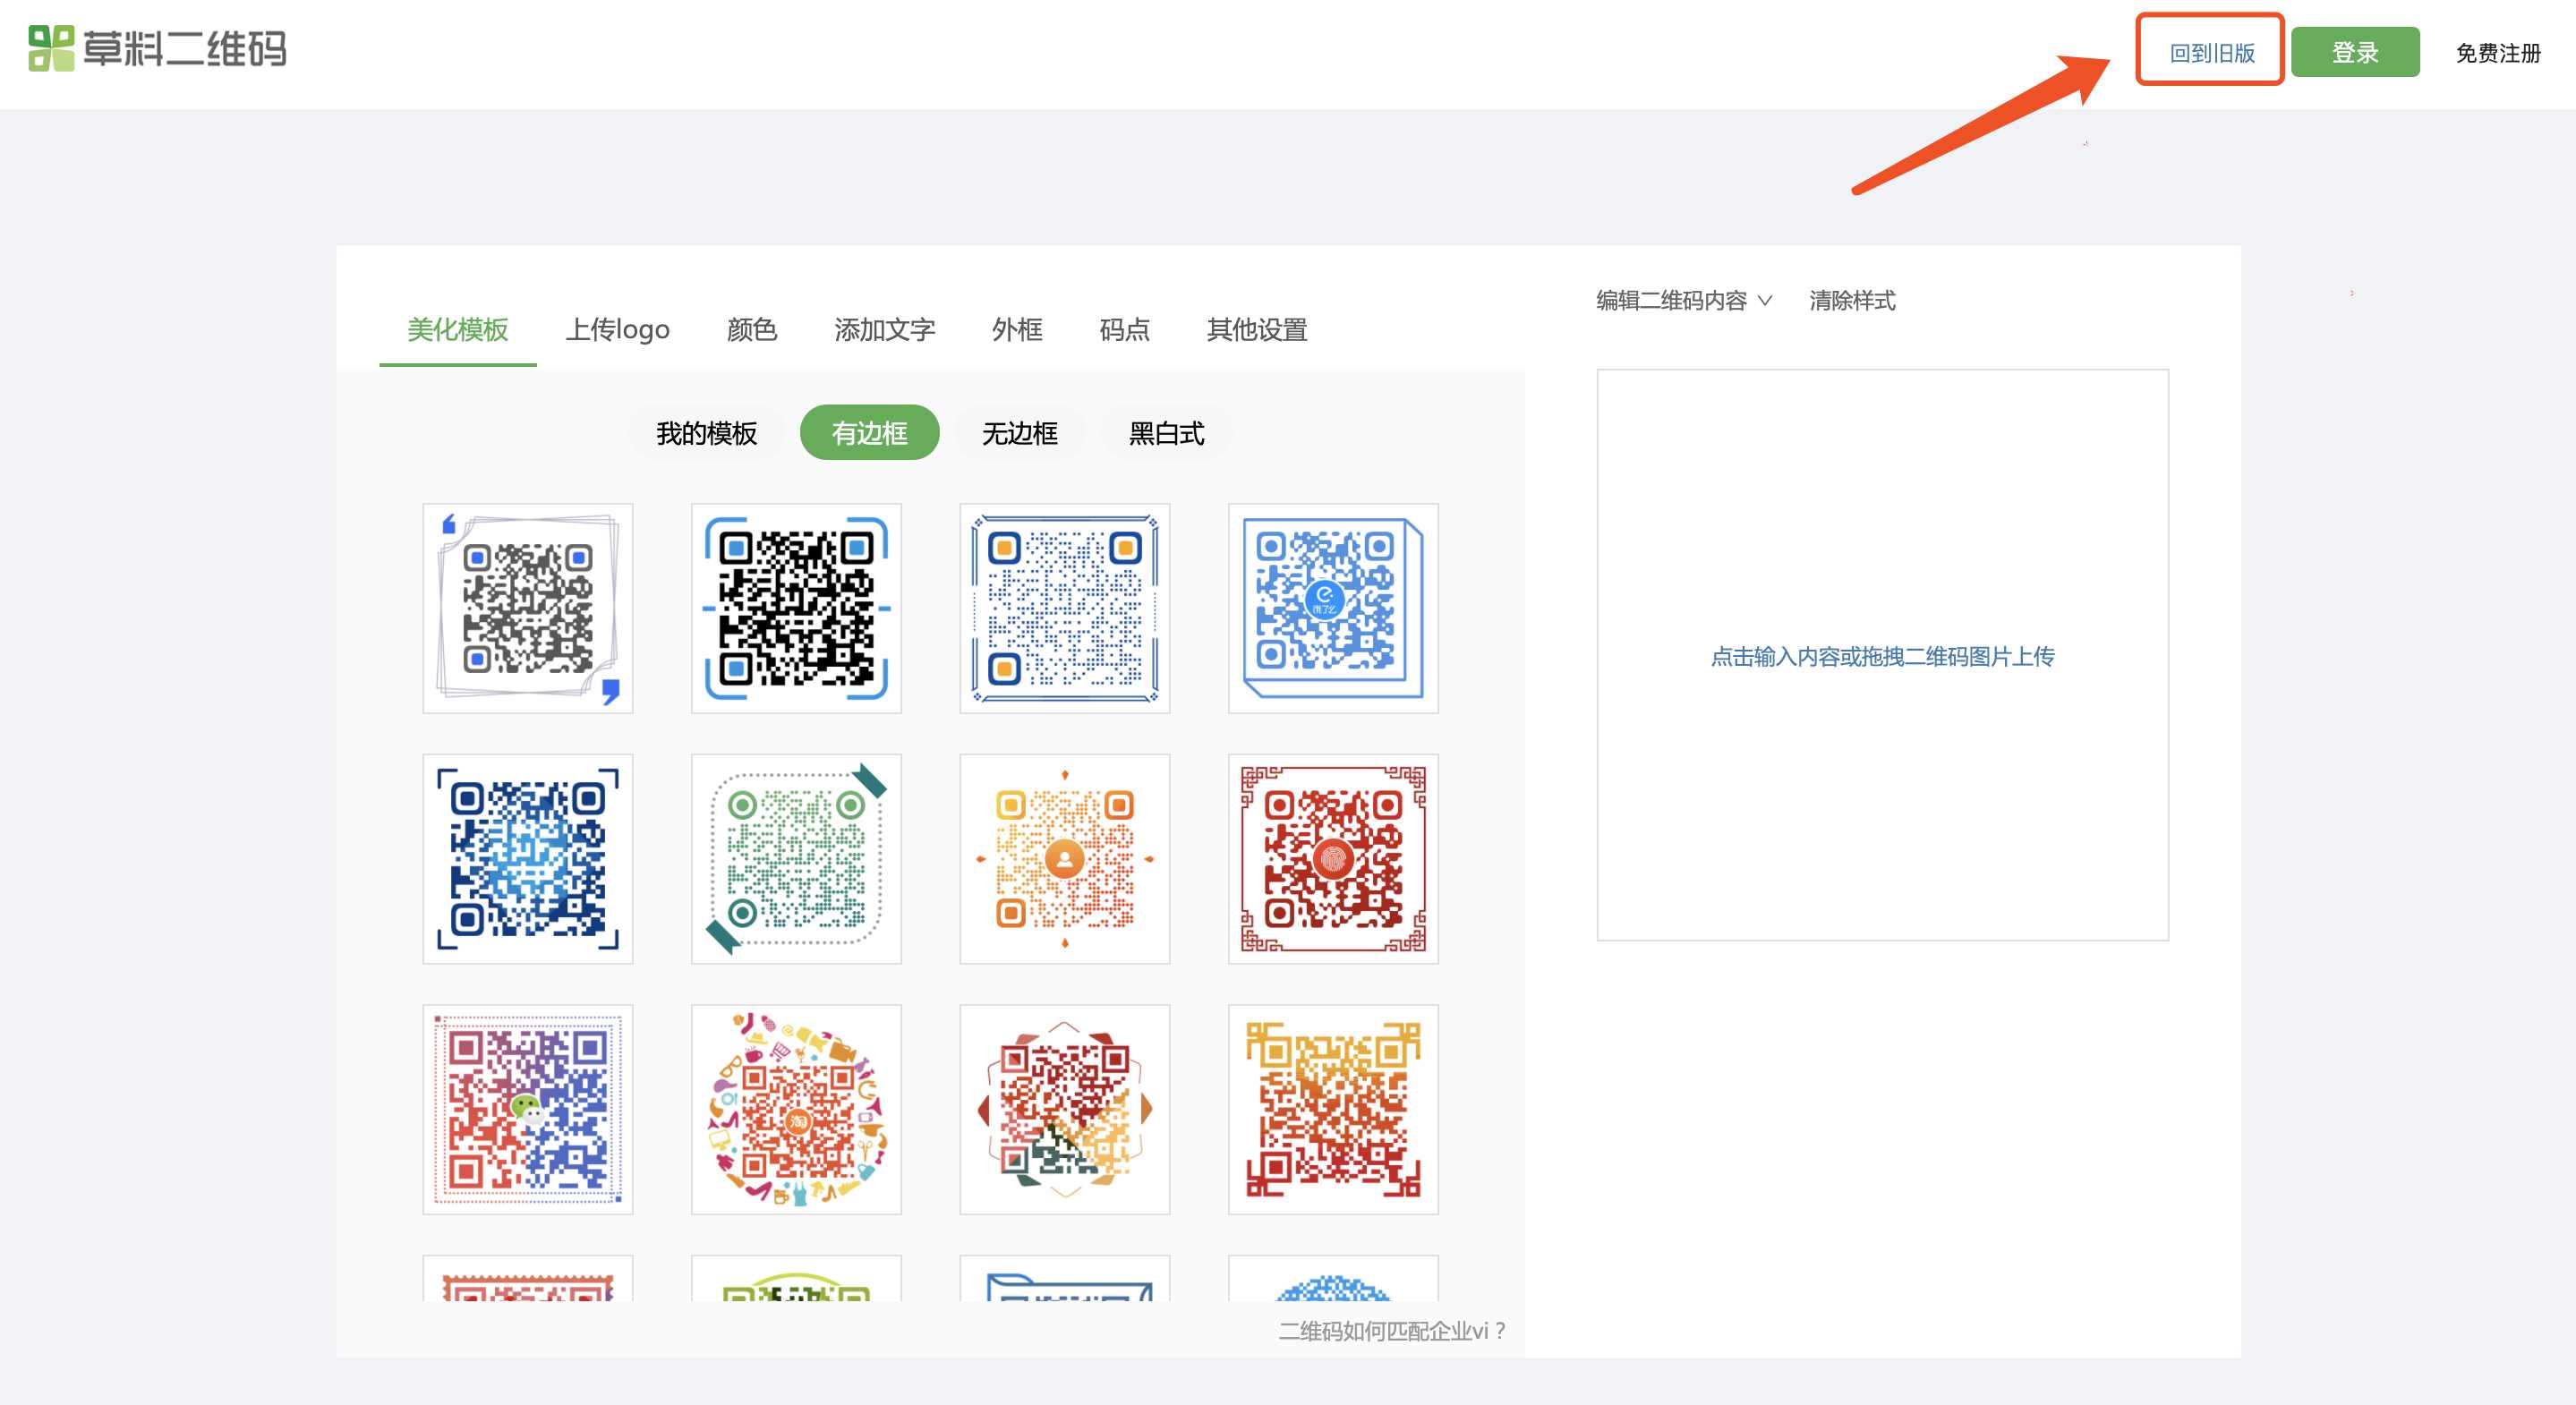The height and width of the screenshot is (1405, 2576).
Task: Open the 外框 tab
Action: coord(1017,329)
